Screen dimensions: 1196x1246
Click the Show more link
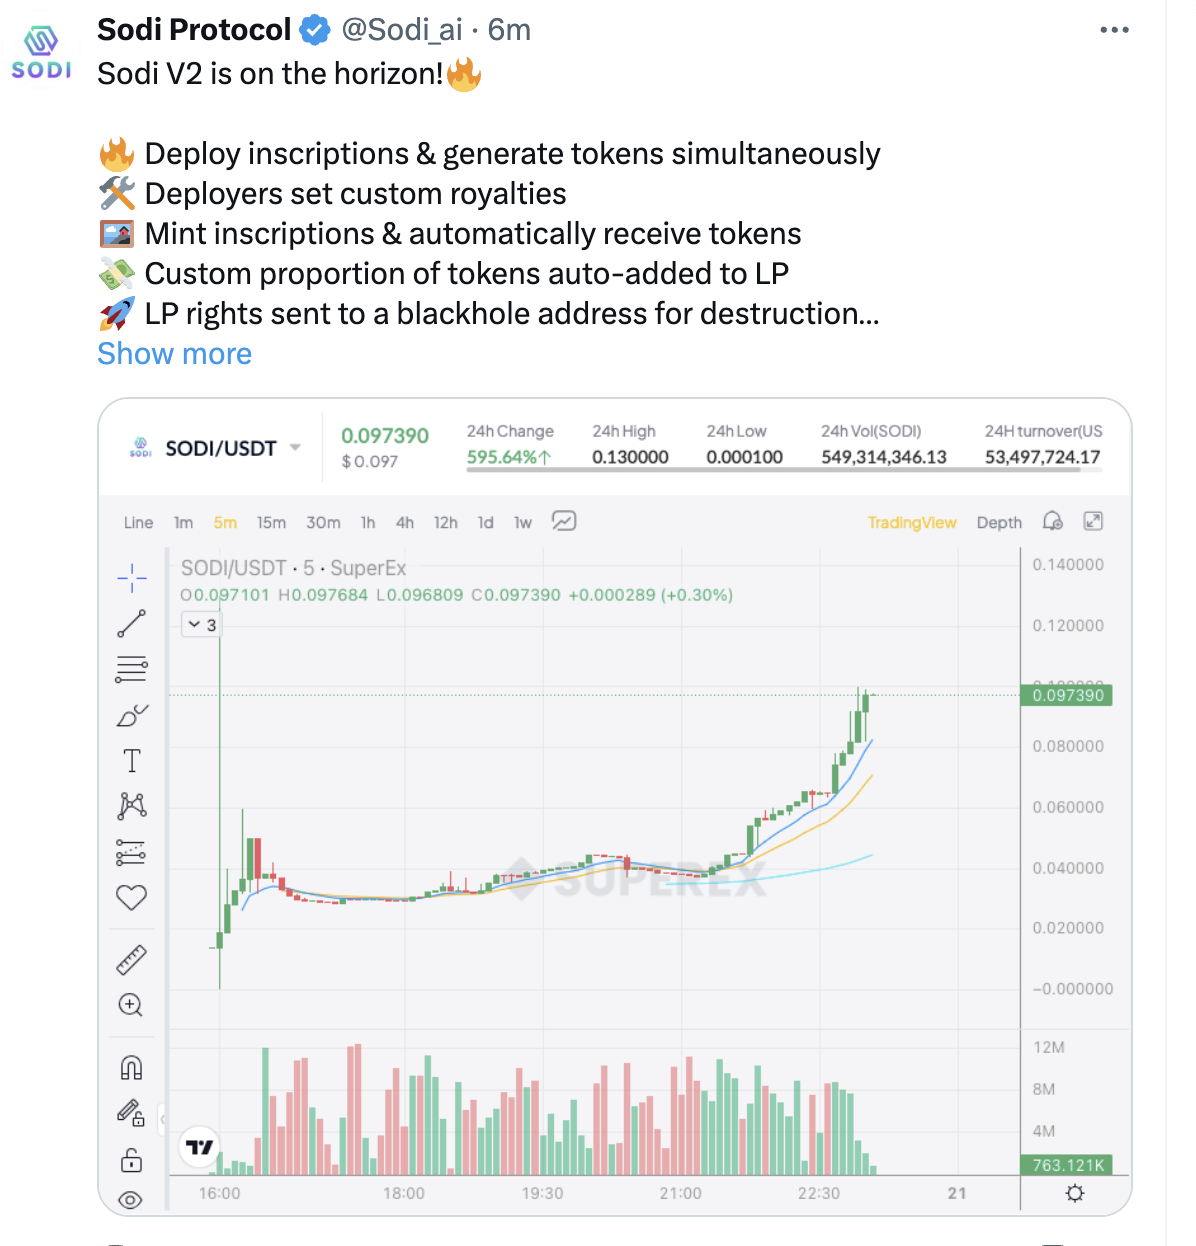point(174,354)
